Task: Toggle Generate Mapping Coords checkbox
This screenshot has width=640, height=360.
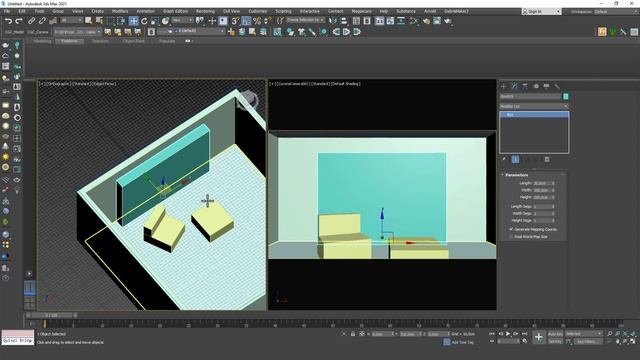Action: coord(511,229)
